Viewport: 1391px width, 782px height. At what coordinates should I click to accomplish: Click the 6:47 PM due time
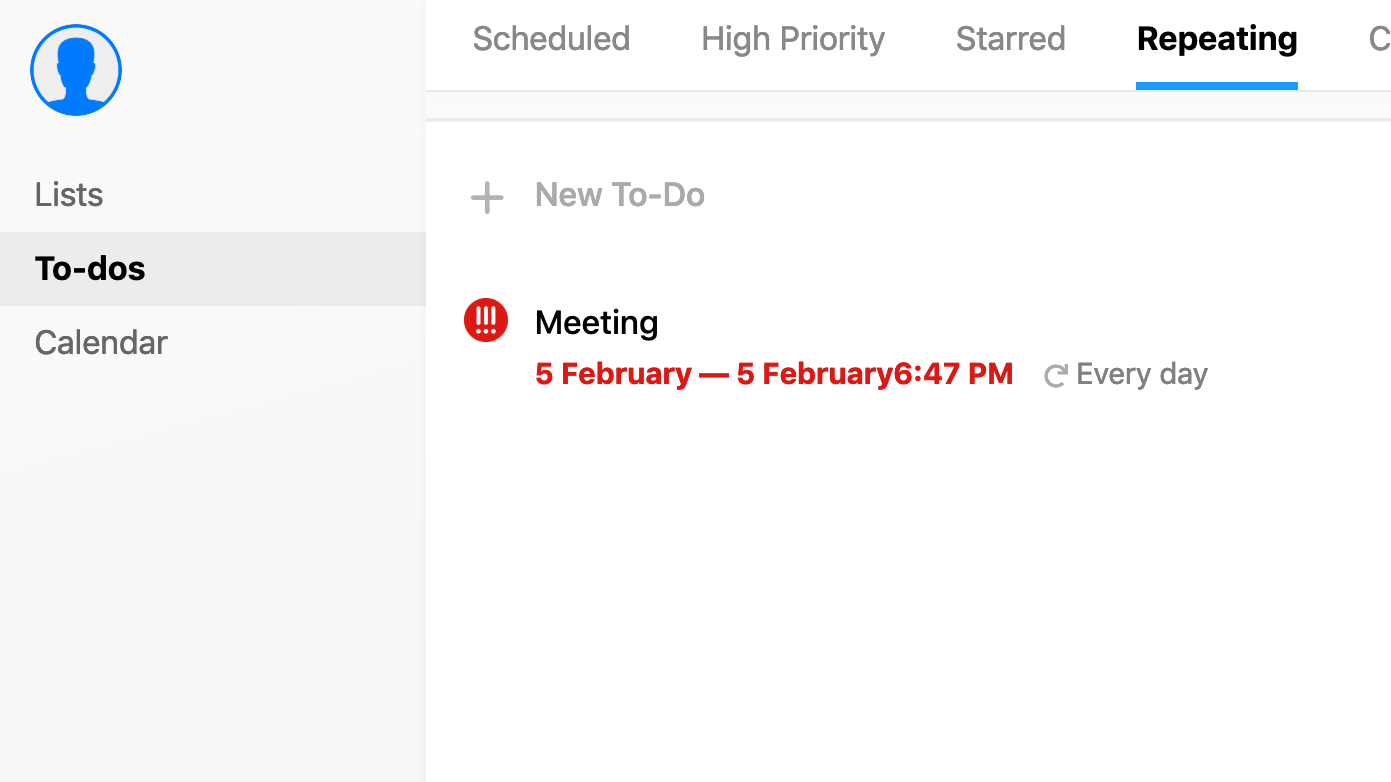[954, 374]
